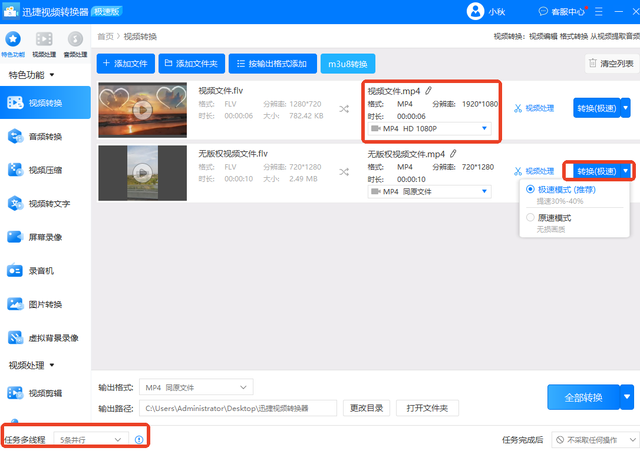Open the 特色功能 top tab
Viewport: 640px width, 451px height.
tap(13, 44)
